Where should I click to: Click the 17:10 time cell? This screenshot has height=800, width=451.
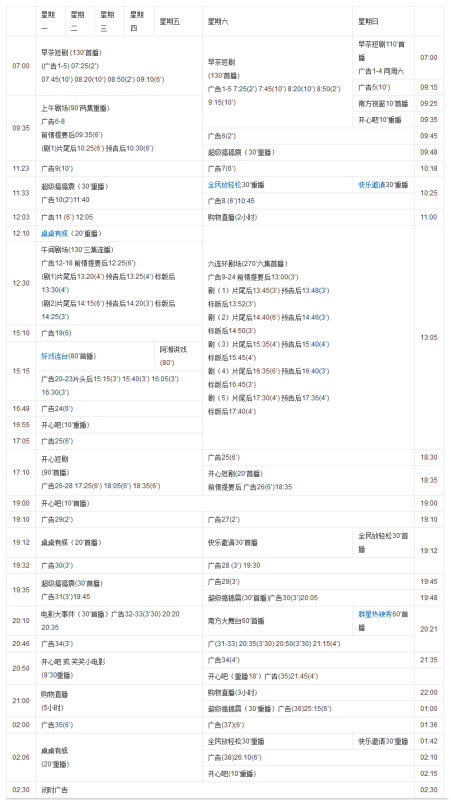[x=21, y=472]
